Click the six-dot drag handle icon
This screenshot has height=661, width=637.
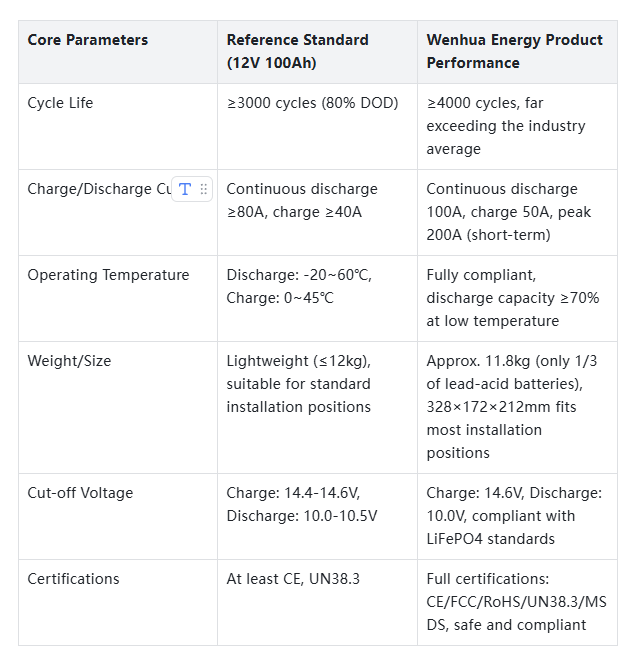(x=204, y=189)
